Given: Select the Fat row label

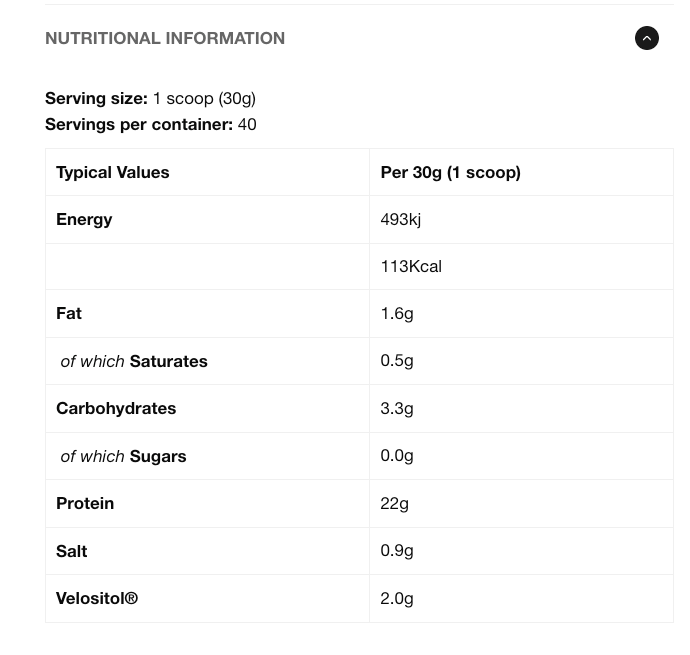Looking at the screenshot, I should tap(69, 313).
